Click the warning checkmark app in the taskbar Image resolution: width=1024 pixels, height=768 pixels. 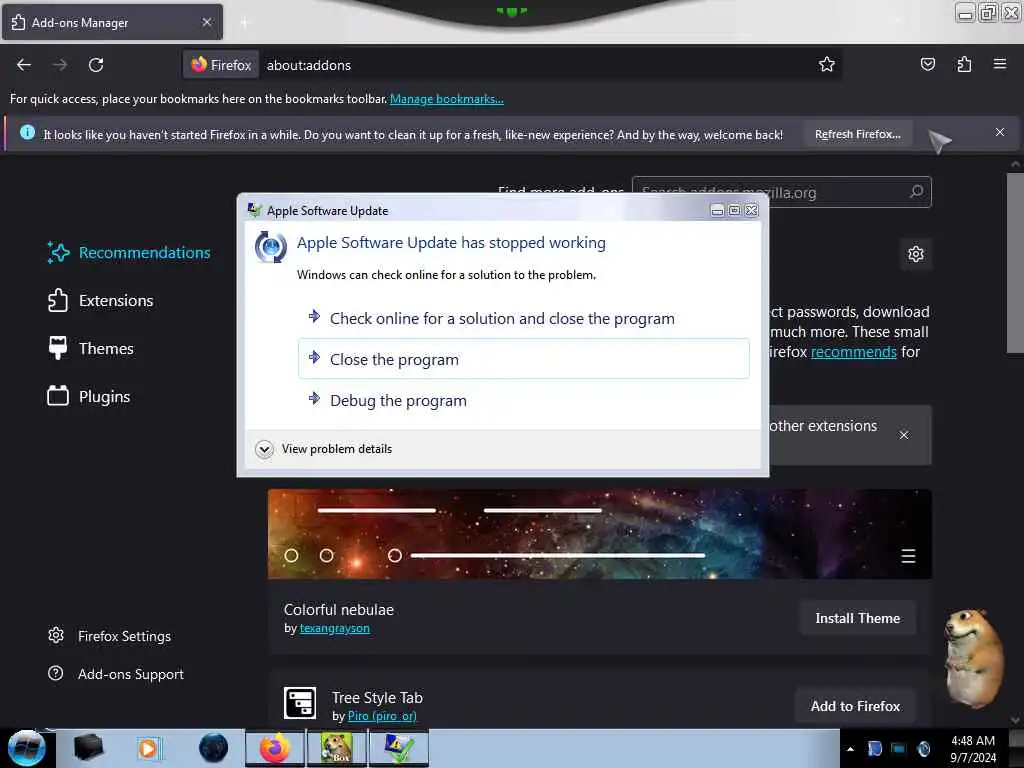[398, 748]
